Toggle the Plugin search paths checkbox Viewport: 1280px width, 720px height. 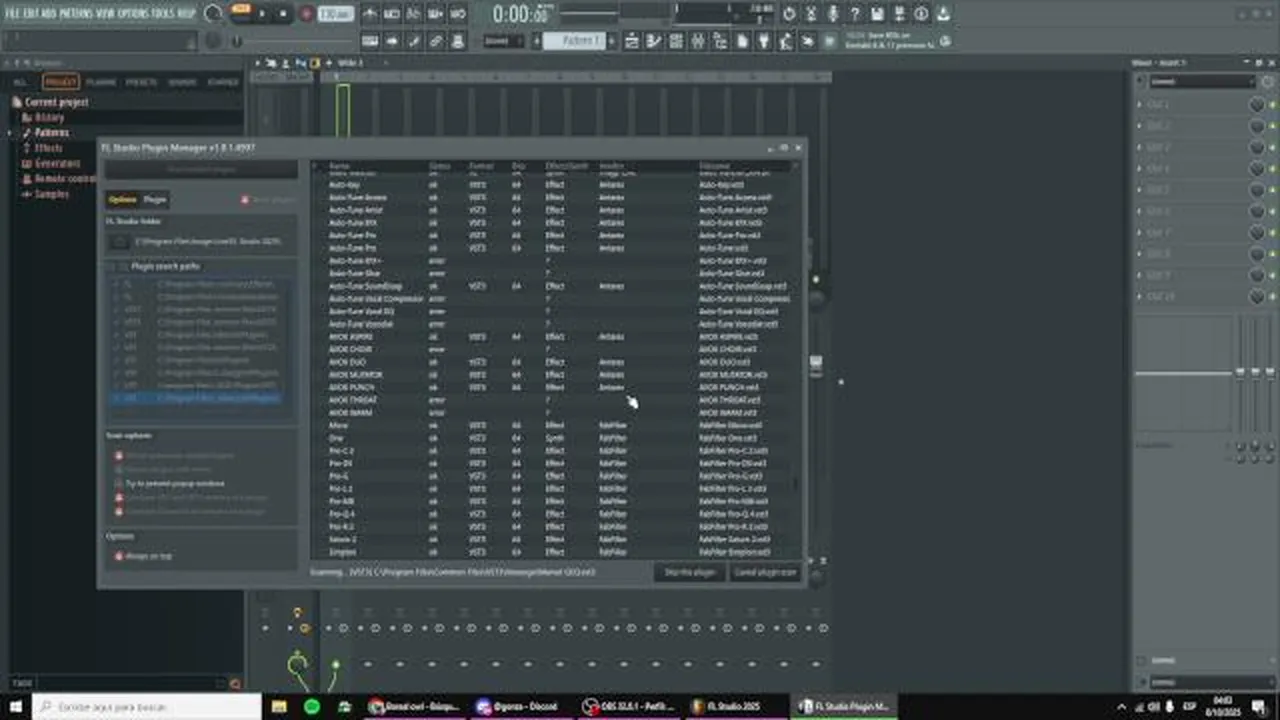[122, 267]
